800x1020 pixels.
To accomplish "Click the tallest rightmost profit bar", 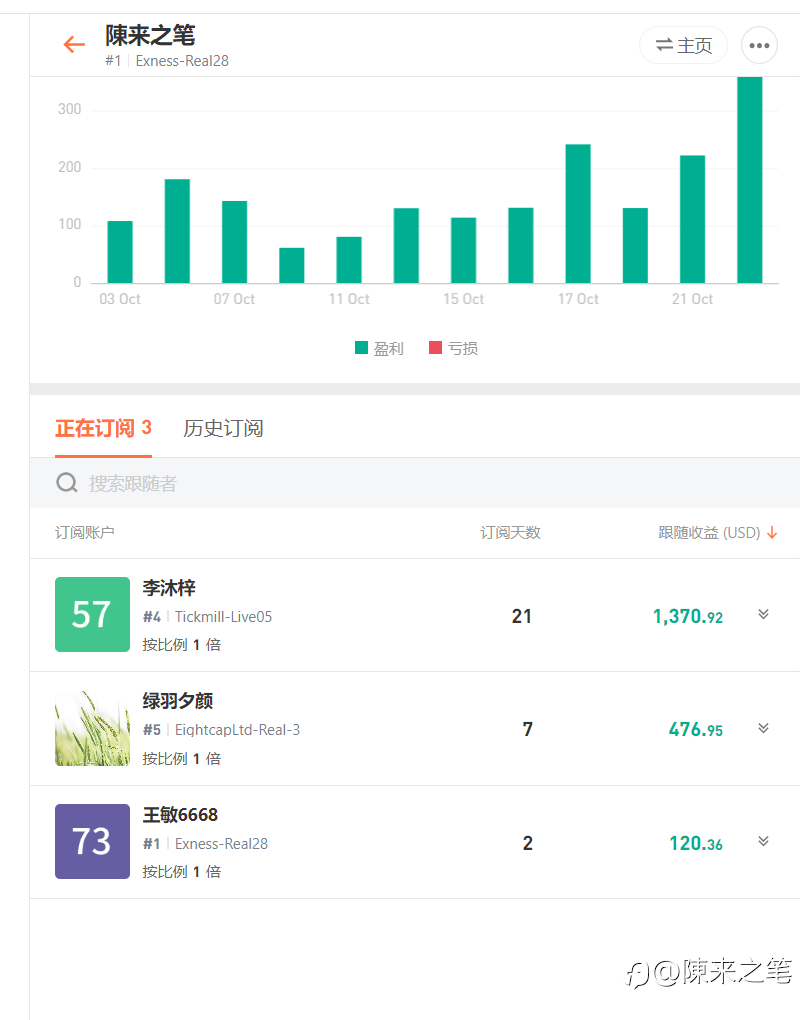I will (x=750, y=180).
